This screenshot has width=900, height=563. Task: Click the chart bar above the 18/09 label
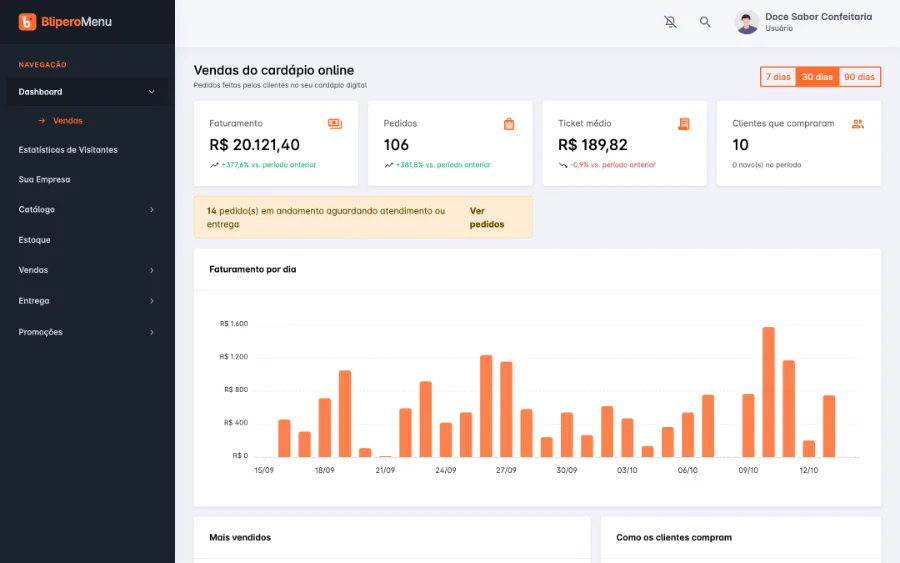click(324, 428)
